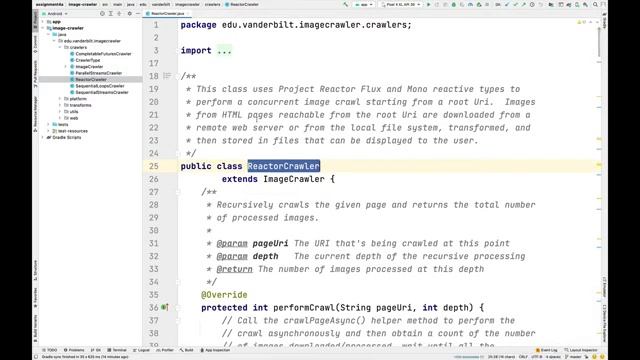Screen dimensions: 640x360
Task: Click the select opened file target icon
Action: 102,13
